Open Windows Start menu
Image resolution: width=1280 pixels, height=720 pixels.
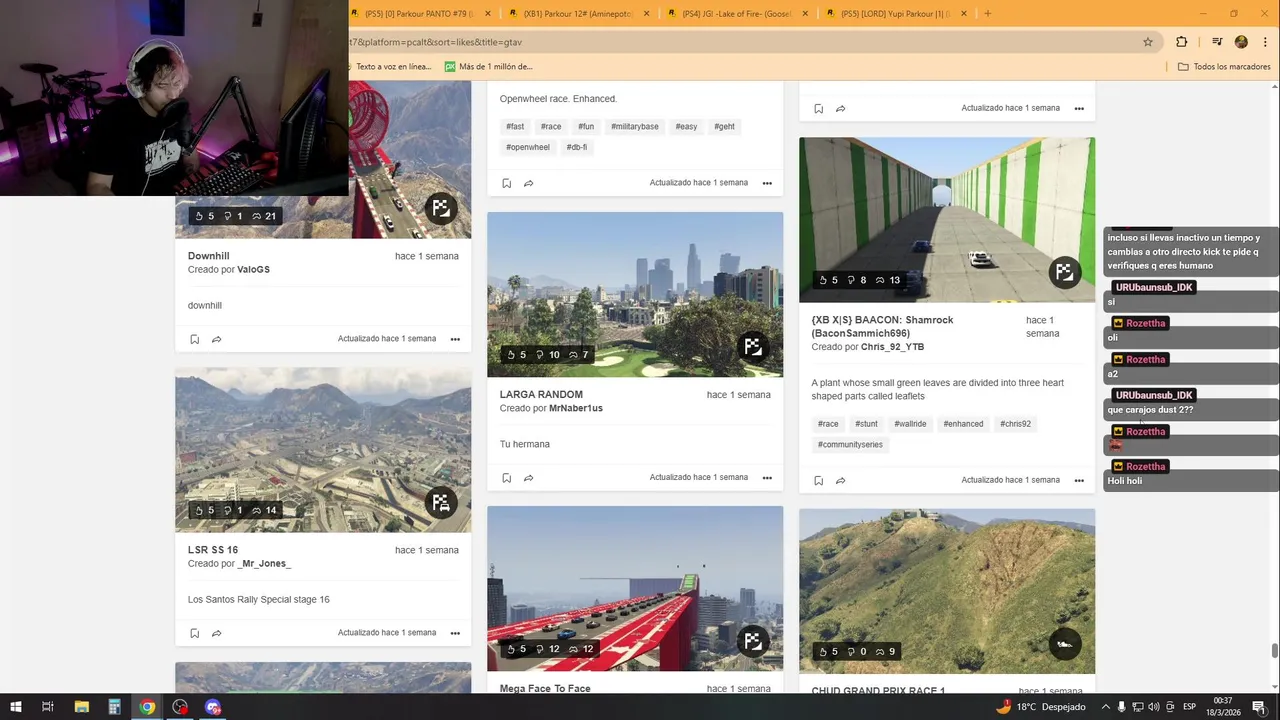[15, 707]
